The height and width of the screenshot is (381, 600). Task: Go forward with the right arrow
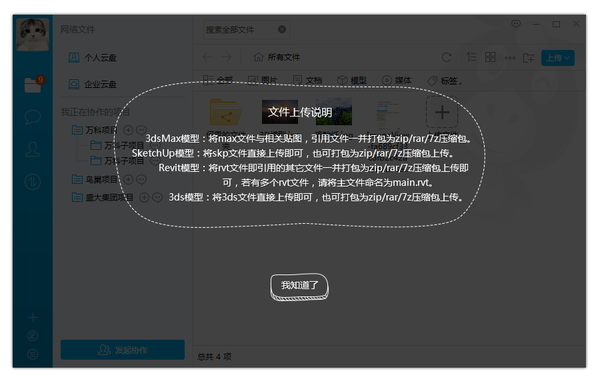point(227,57)
